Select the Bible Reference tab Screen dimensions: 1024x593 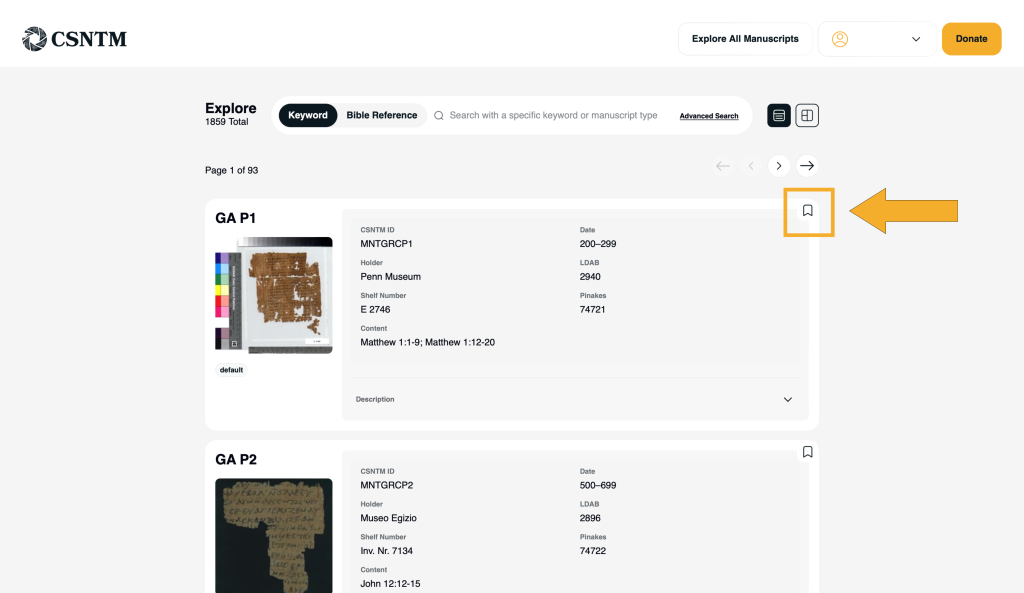tap(382, 115)
